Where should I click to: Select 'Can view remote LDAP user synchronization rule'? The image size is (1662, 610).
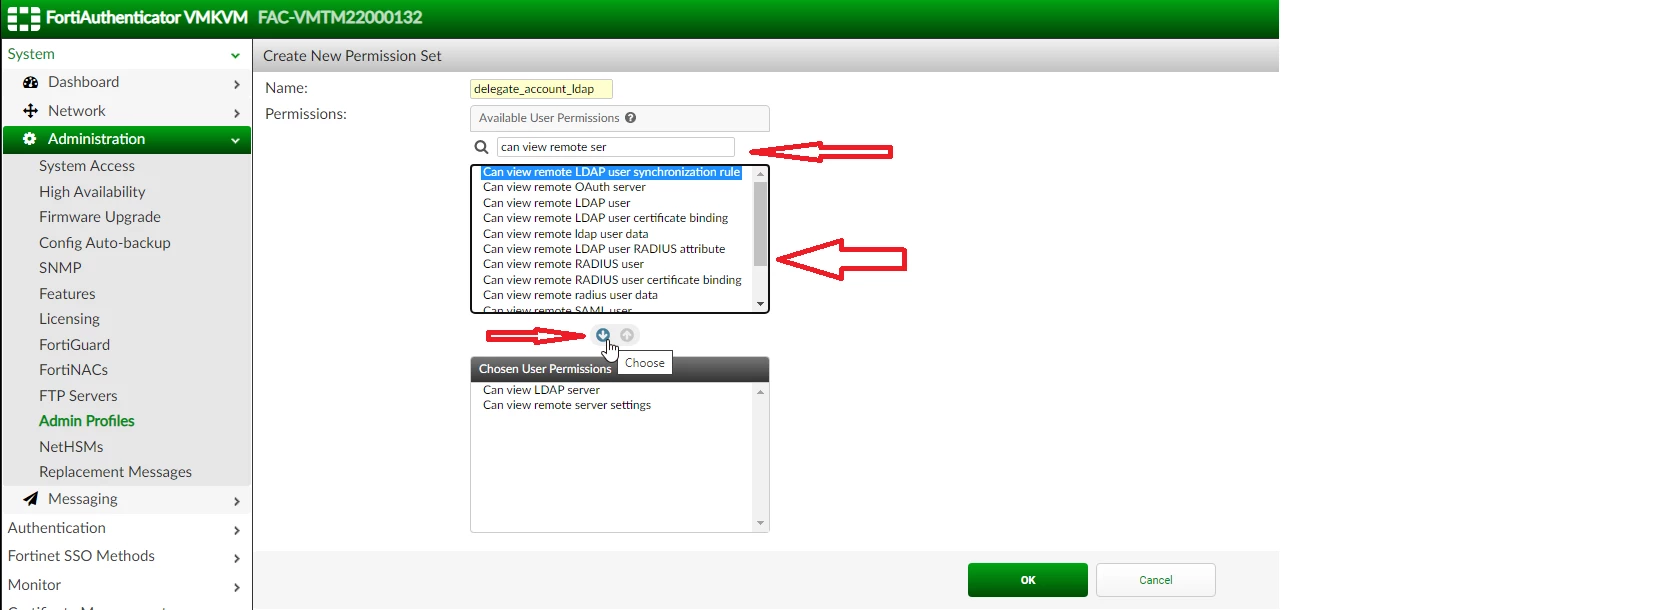tap(611, 172)
